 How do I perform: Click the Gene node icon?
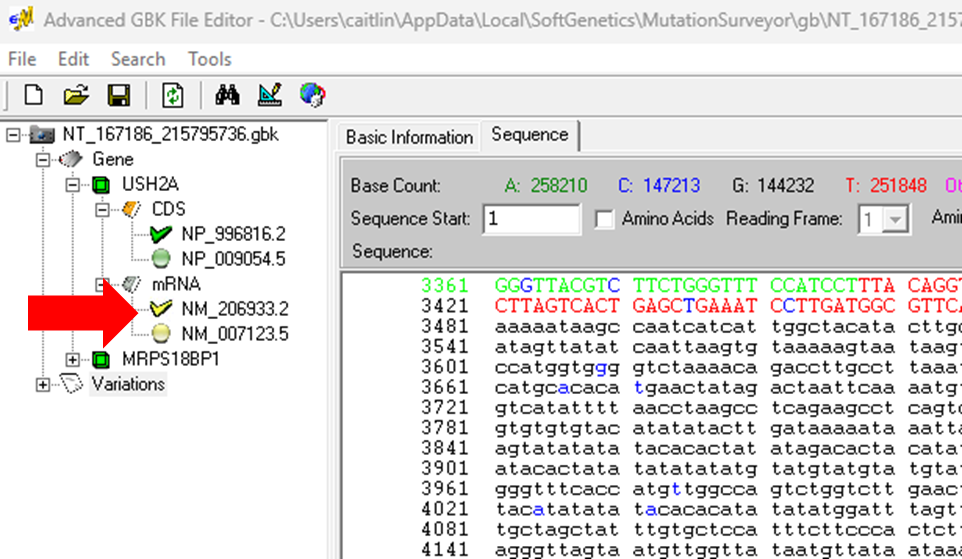pos(71,160)
